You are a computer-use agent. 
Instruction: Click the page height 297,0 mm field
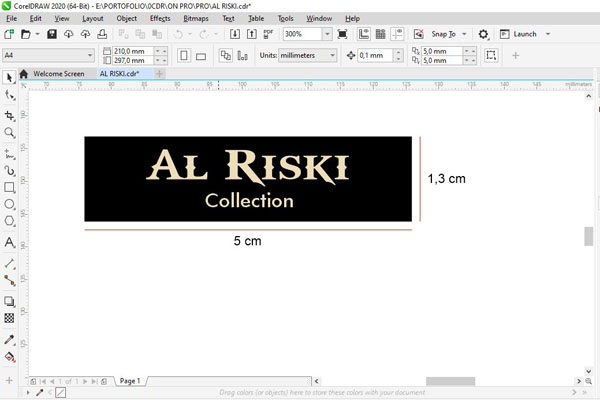click(x=132, y=60)
